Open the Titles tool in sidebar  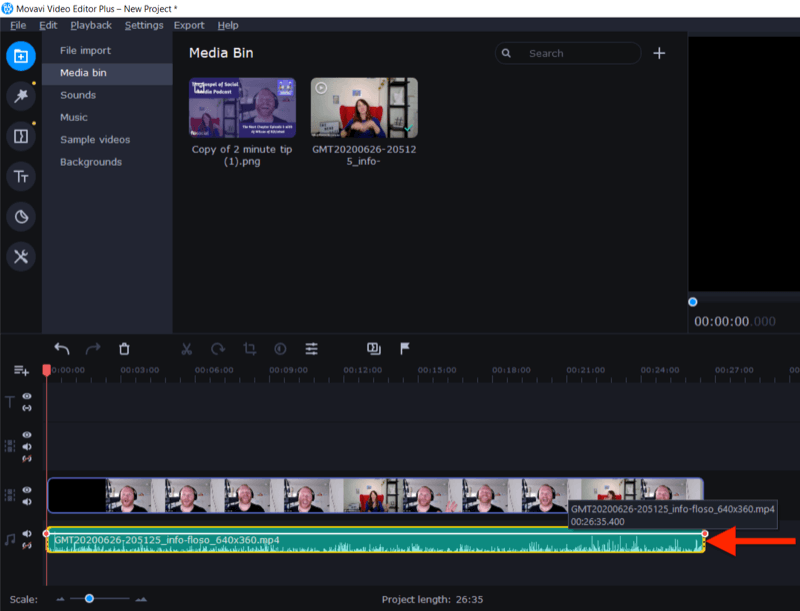tap(20, 177)
